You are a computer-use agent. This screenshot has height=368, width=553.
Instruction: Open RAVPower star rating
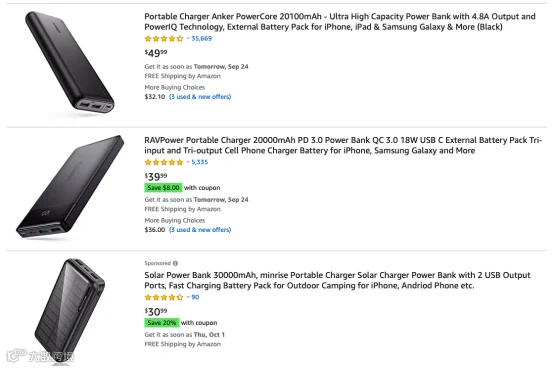164,162
